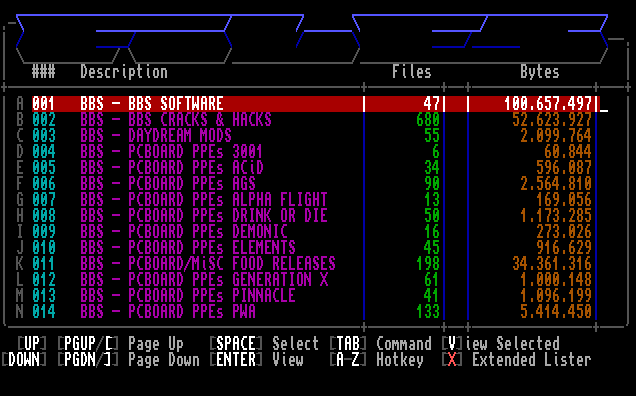Select the ALPHA FLIGHT PPEs row
The image size is (636, 396).
(x=316, y=200)
